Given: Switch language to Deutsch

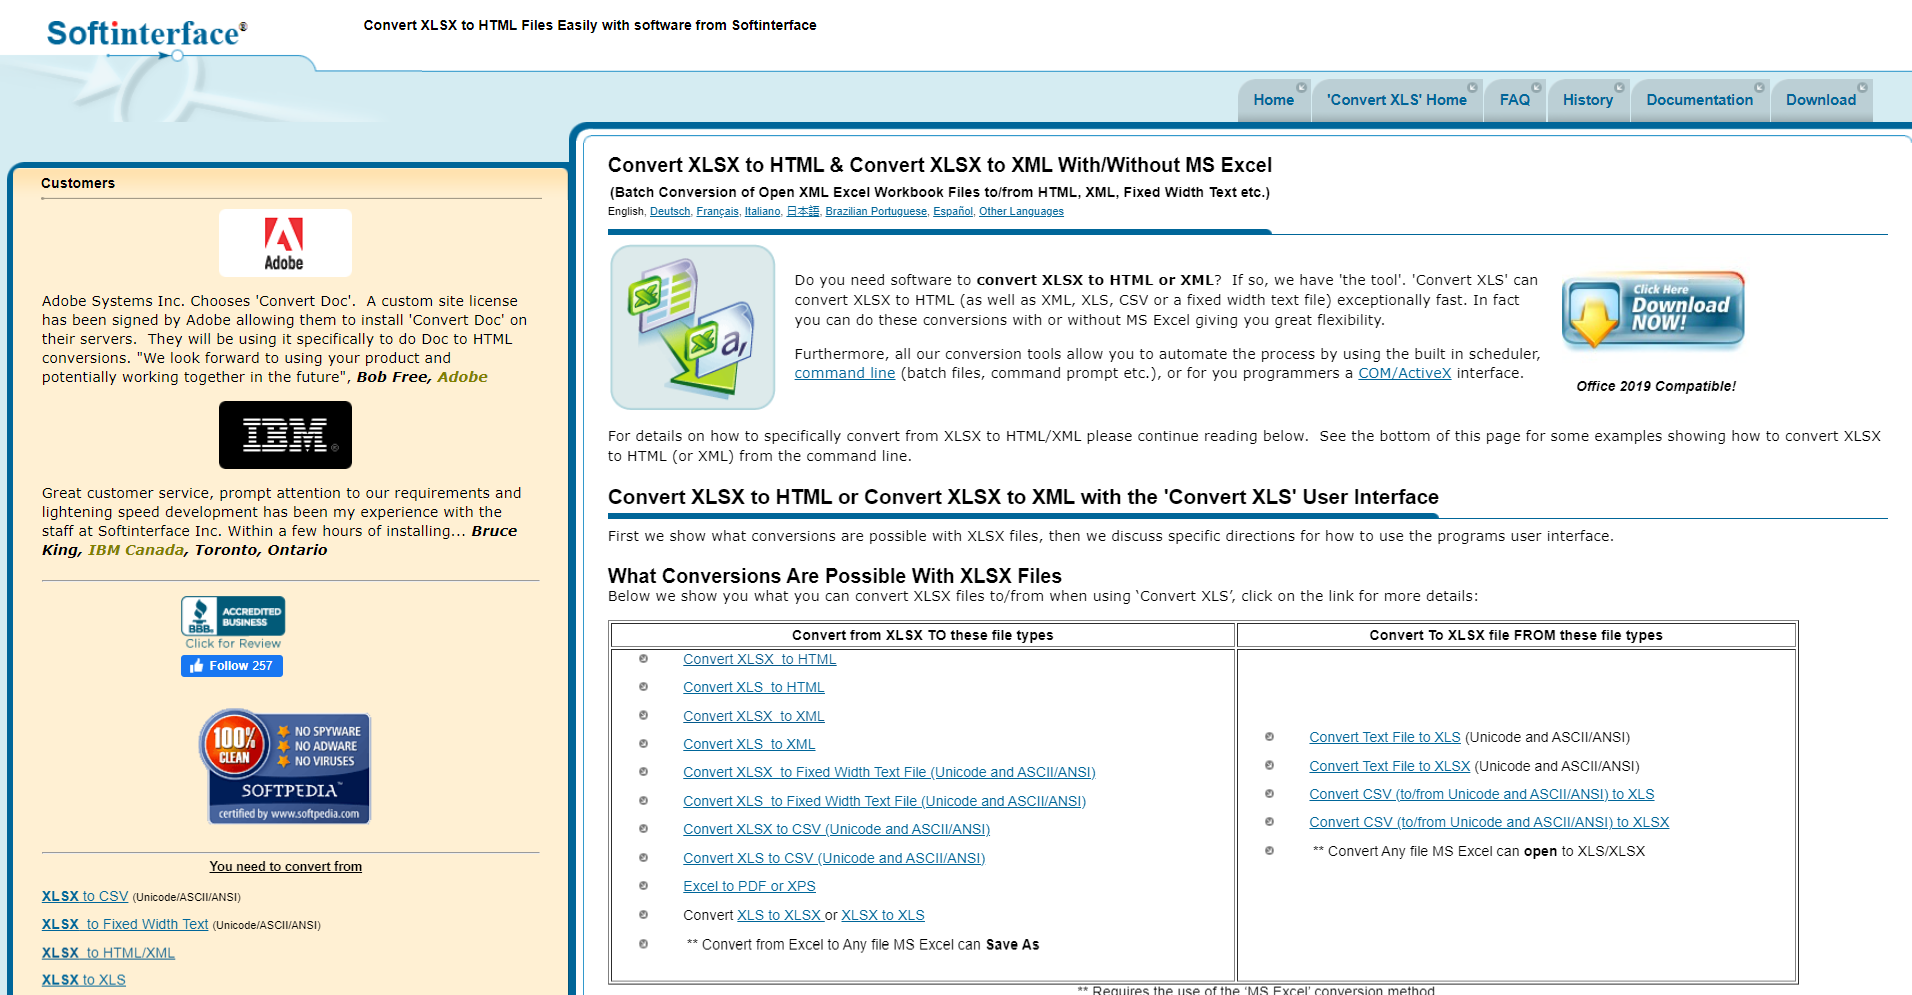Looking at the screenshot, I should click(670, 211).
